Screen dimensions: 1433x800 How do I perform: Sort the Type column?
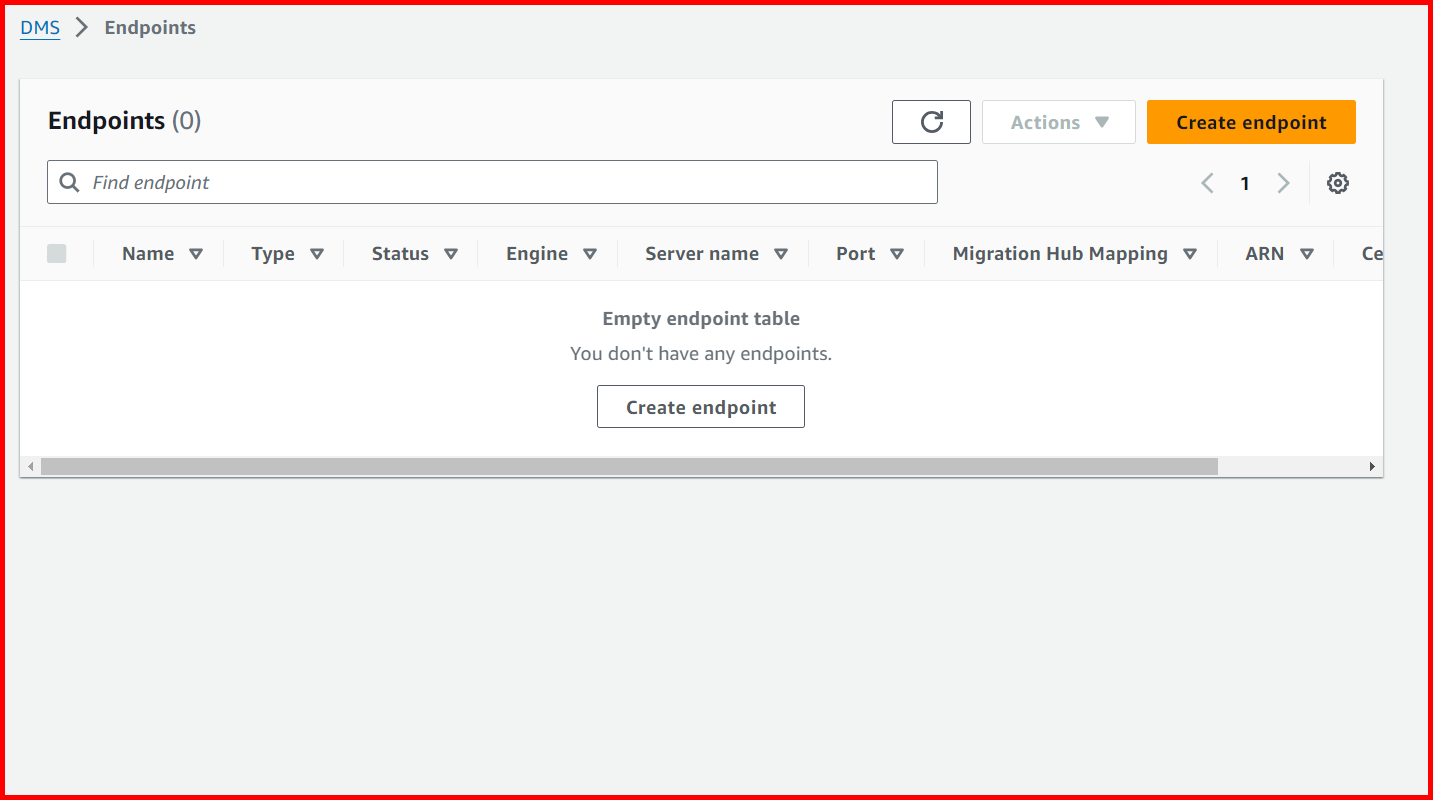(x=317, y=253)
